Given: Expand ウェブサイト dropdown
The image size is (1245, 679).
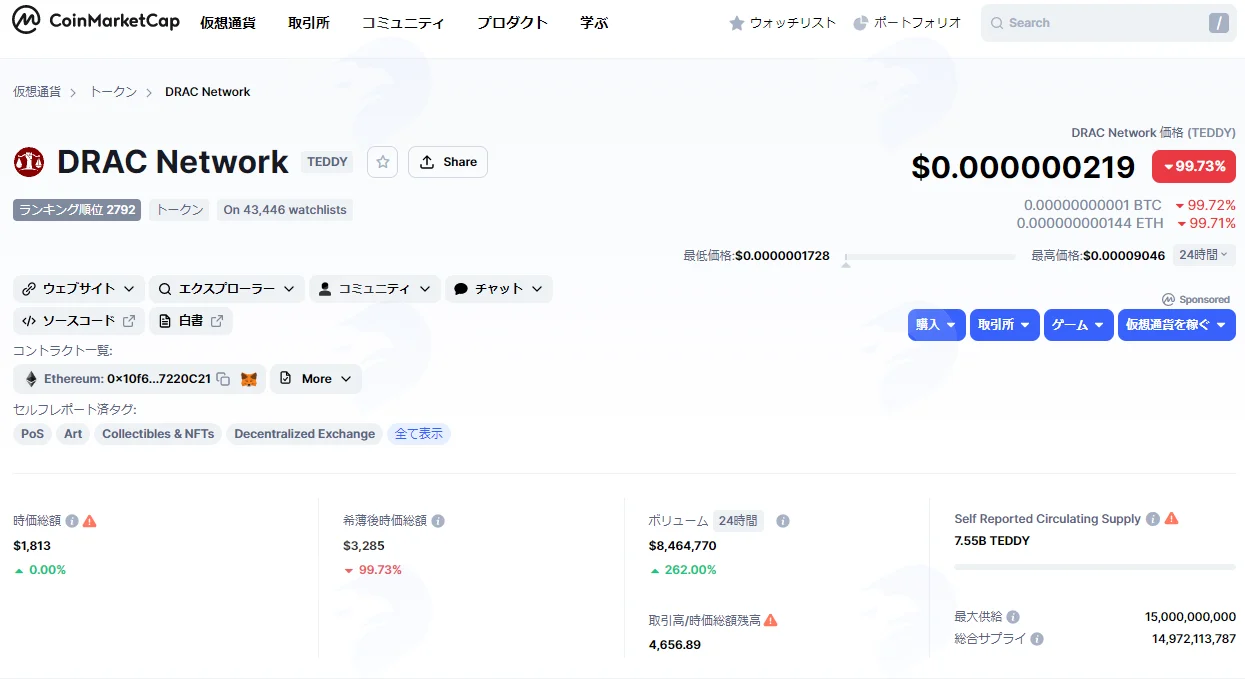Looking at the screenshot, I should [x=79, y=289].
